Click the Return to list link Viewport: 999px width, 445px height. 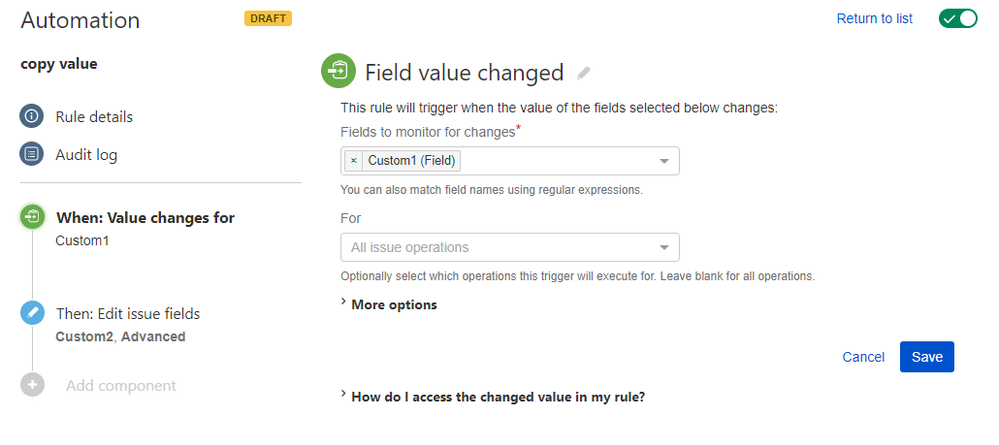[874, 18]
